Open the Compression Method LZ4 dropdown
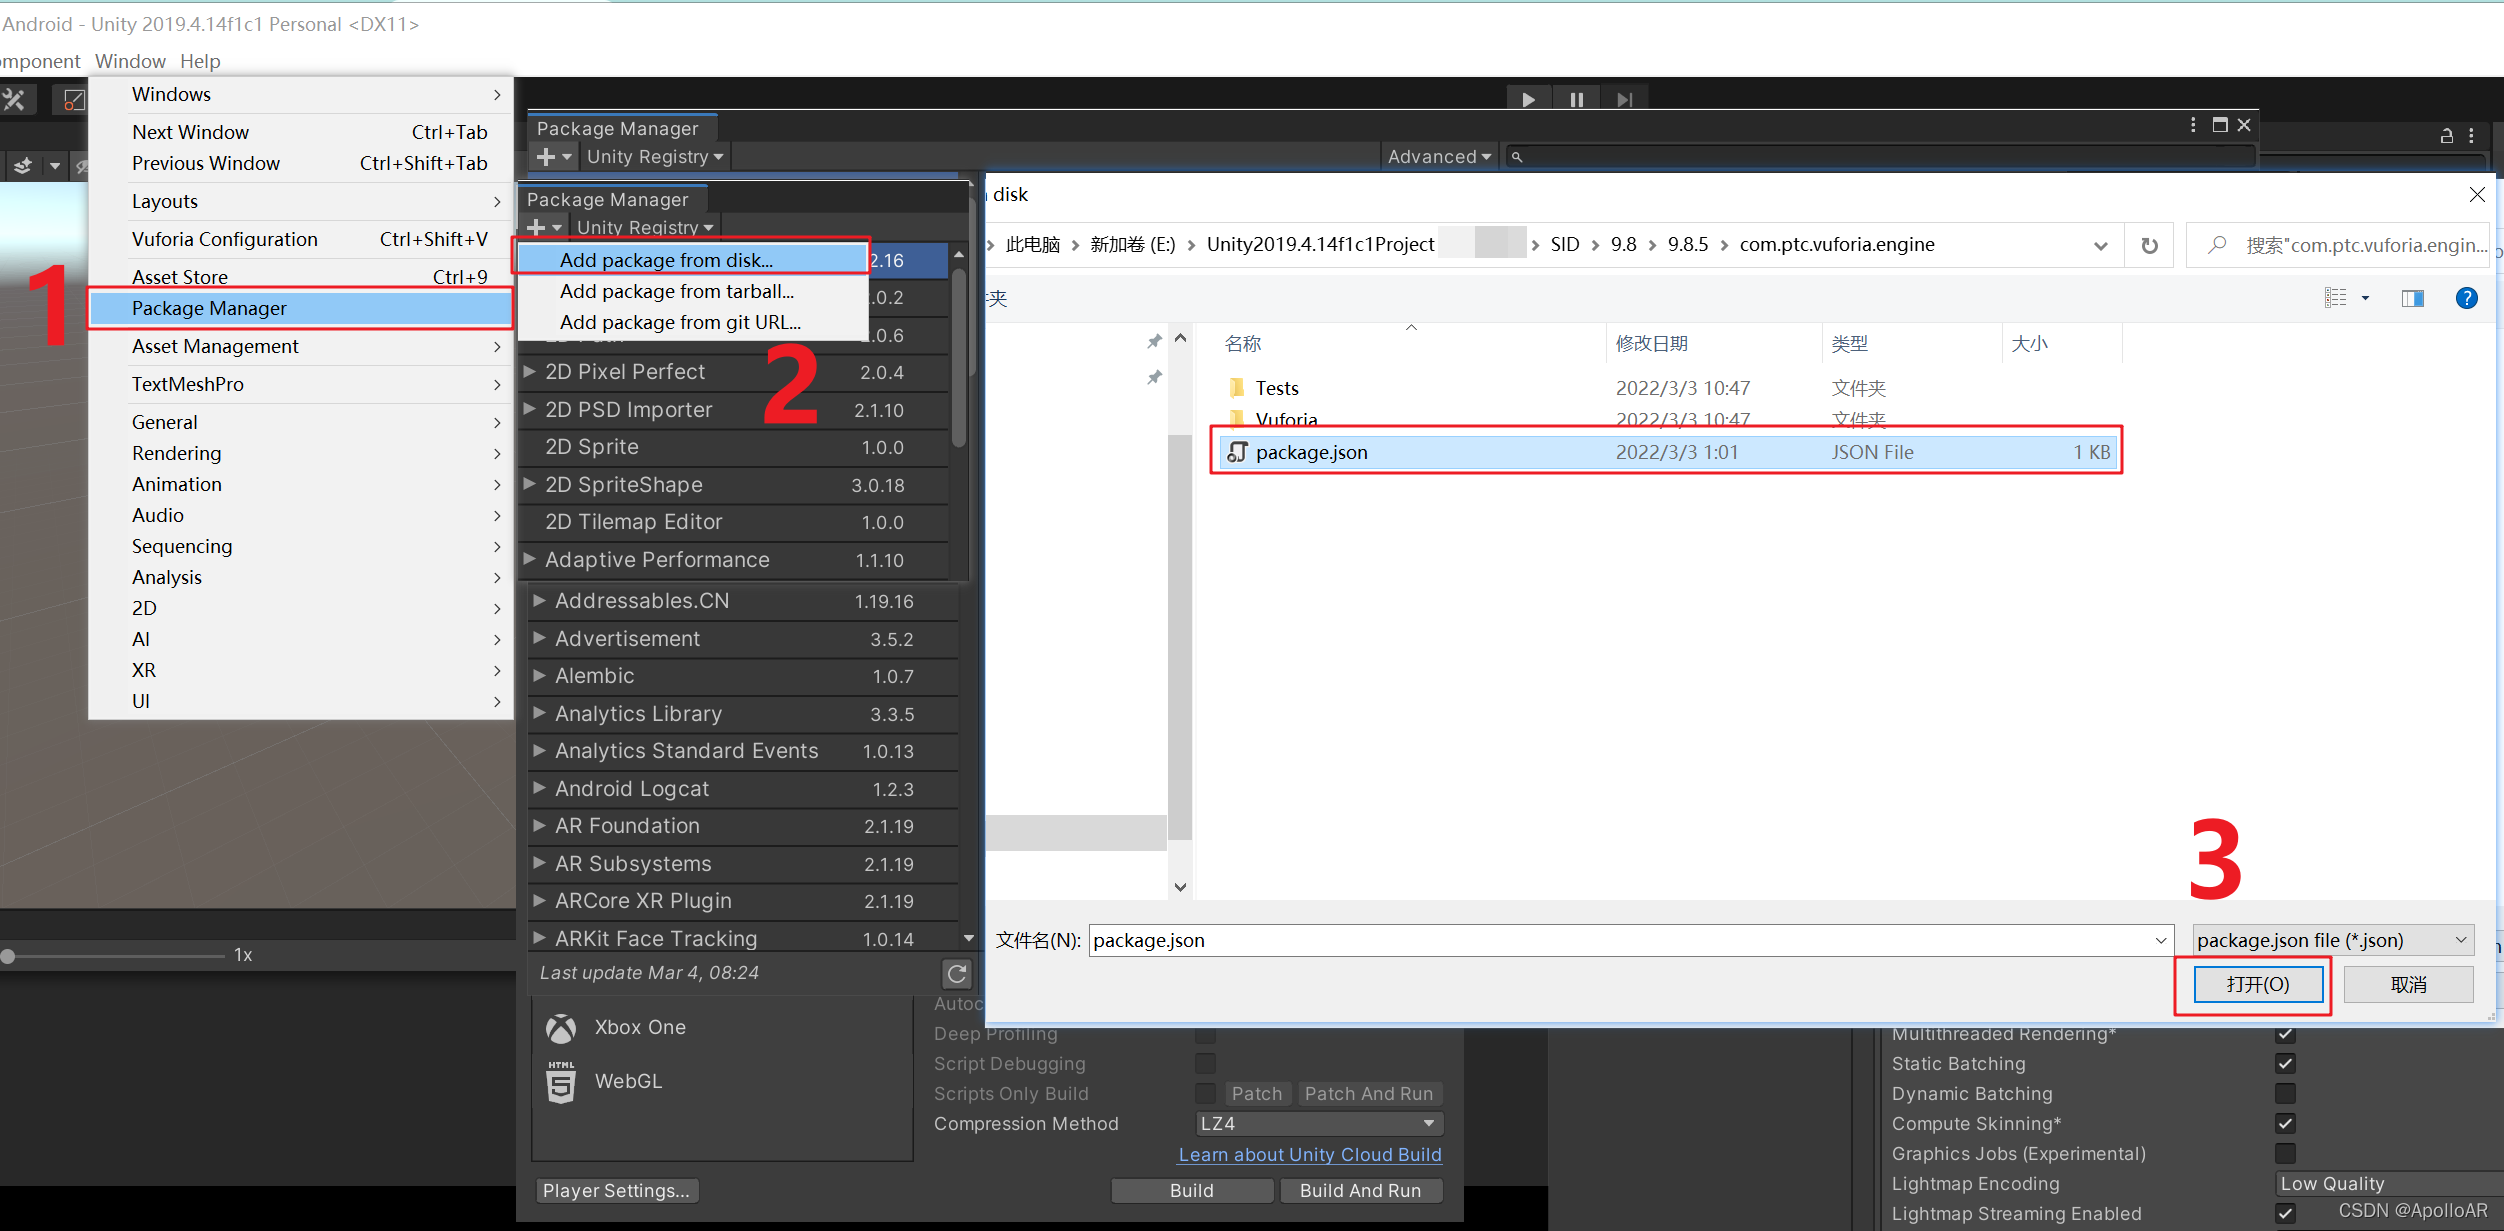Image resolution: width=2504 pixels, height=1231 pixels. click(1318, 1124)
